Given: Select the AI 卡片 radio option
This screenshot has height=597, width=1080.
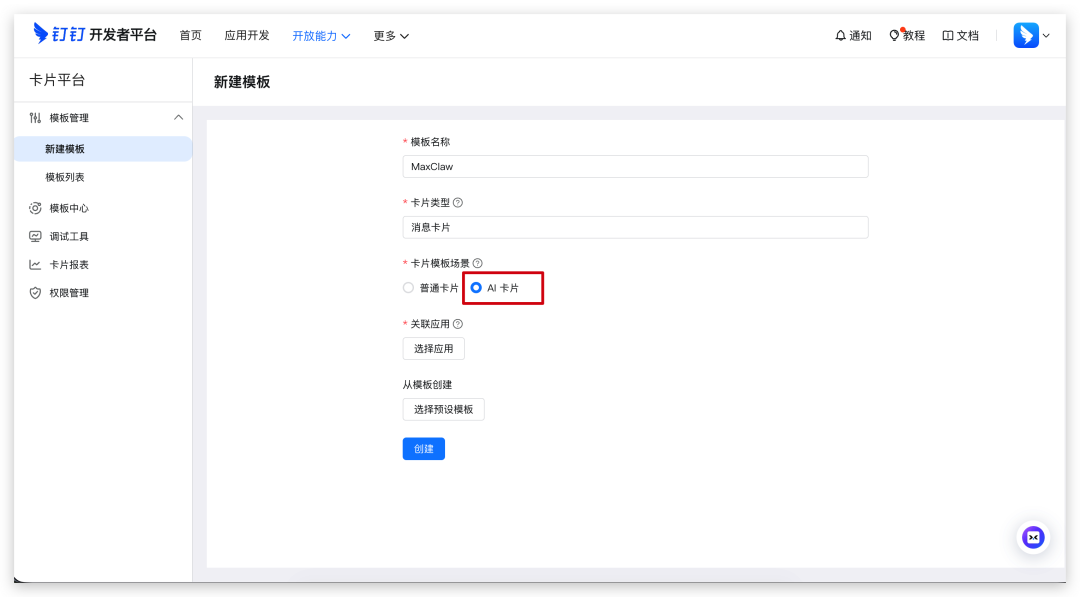Looking at the screenshot, I should point(476,288).
